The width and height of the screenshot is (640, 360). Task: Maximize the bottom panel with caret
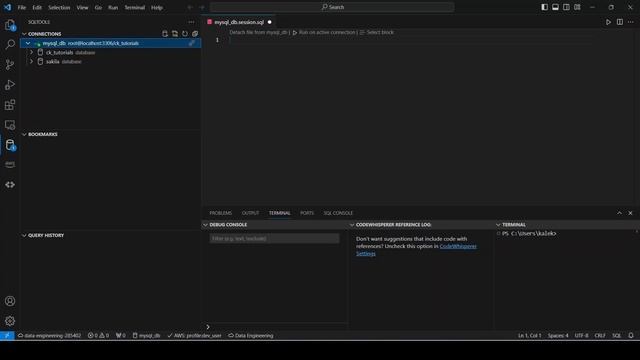click(619, 213)
